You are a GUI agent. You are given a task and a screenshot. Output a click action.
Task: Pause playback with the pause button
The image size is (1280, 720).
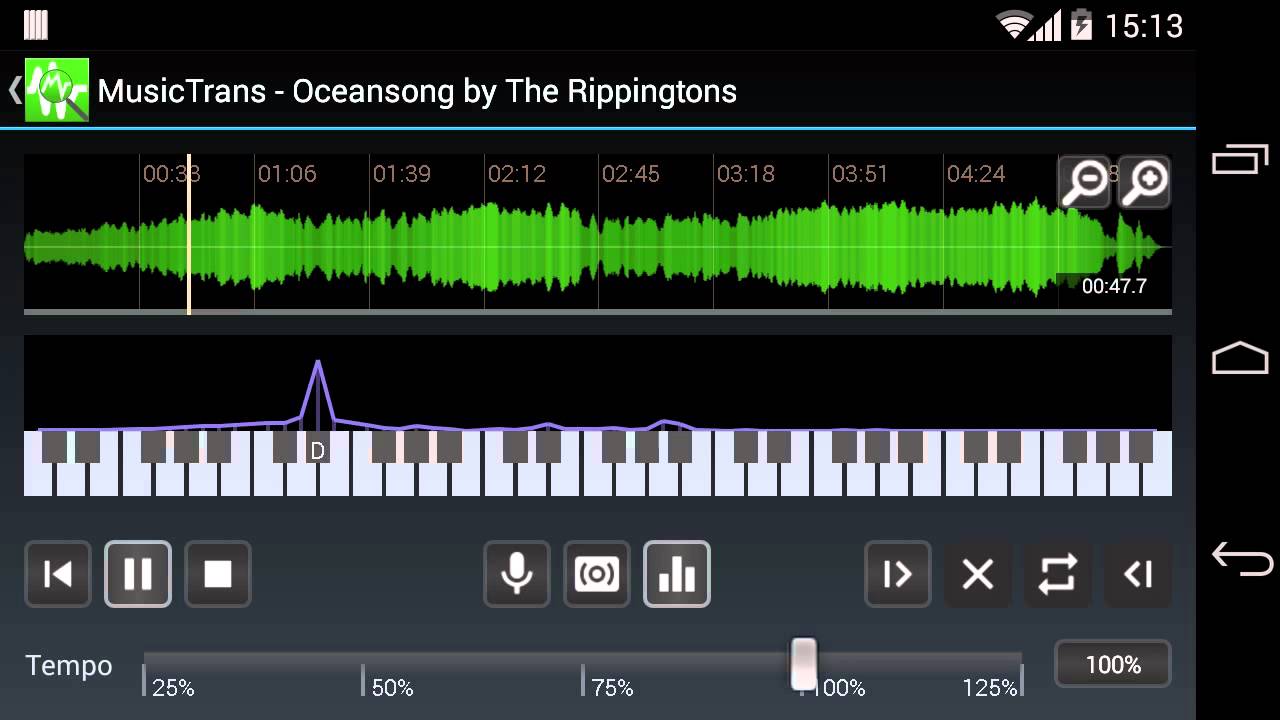click(138, 574)
